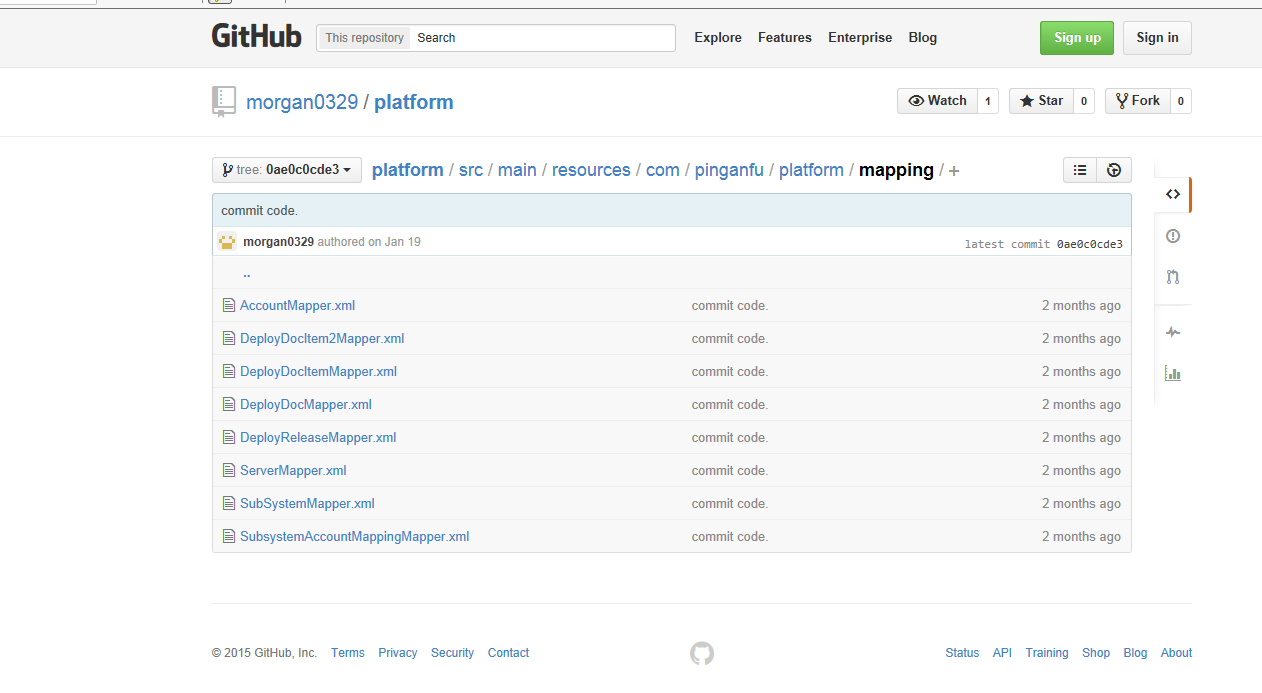Open the Pull requests sidebar icon
The height and width of the screenshot is (693, 1262).
click(1173, 277)
